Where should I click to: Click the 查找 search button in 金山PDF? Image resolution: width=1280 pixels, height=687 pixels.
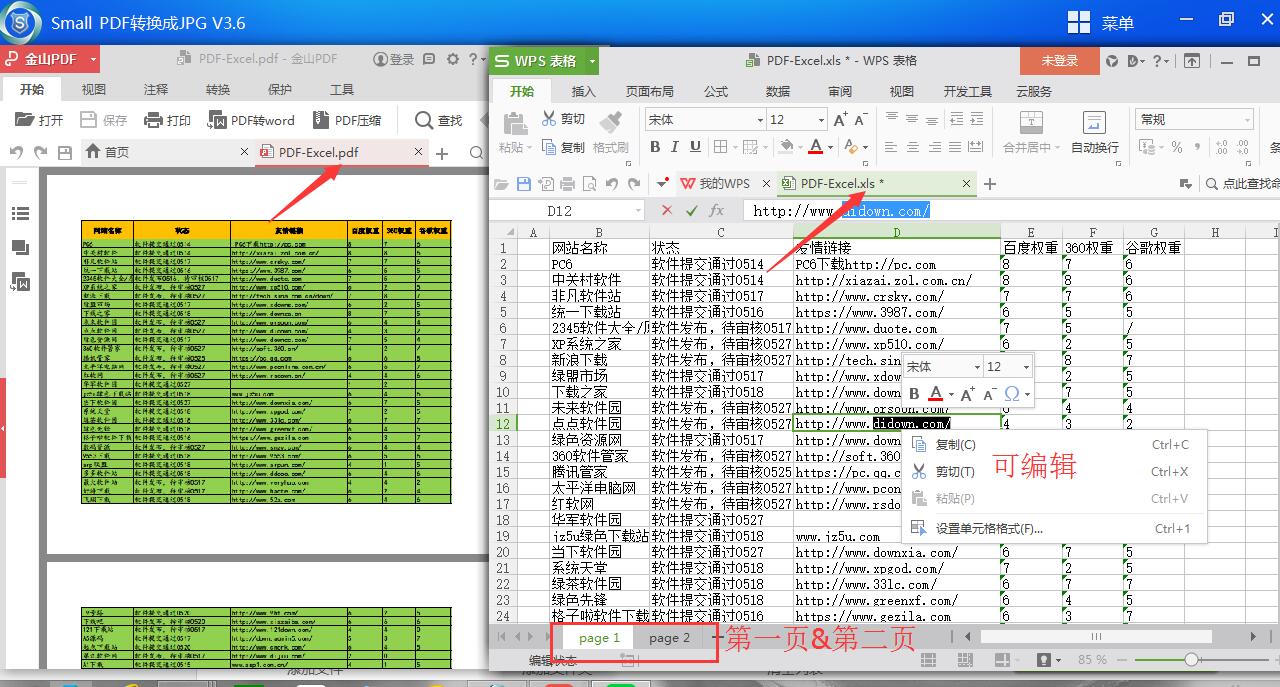point(439,120)
